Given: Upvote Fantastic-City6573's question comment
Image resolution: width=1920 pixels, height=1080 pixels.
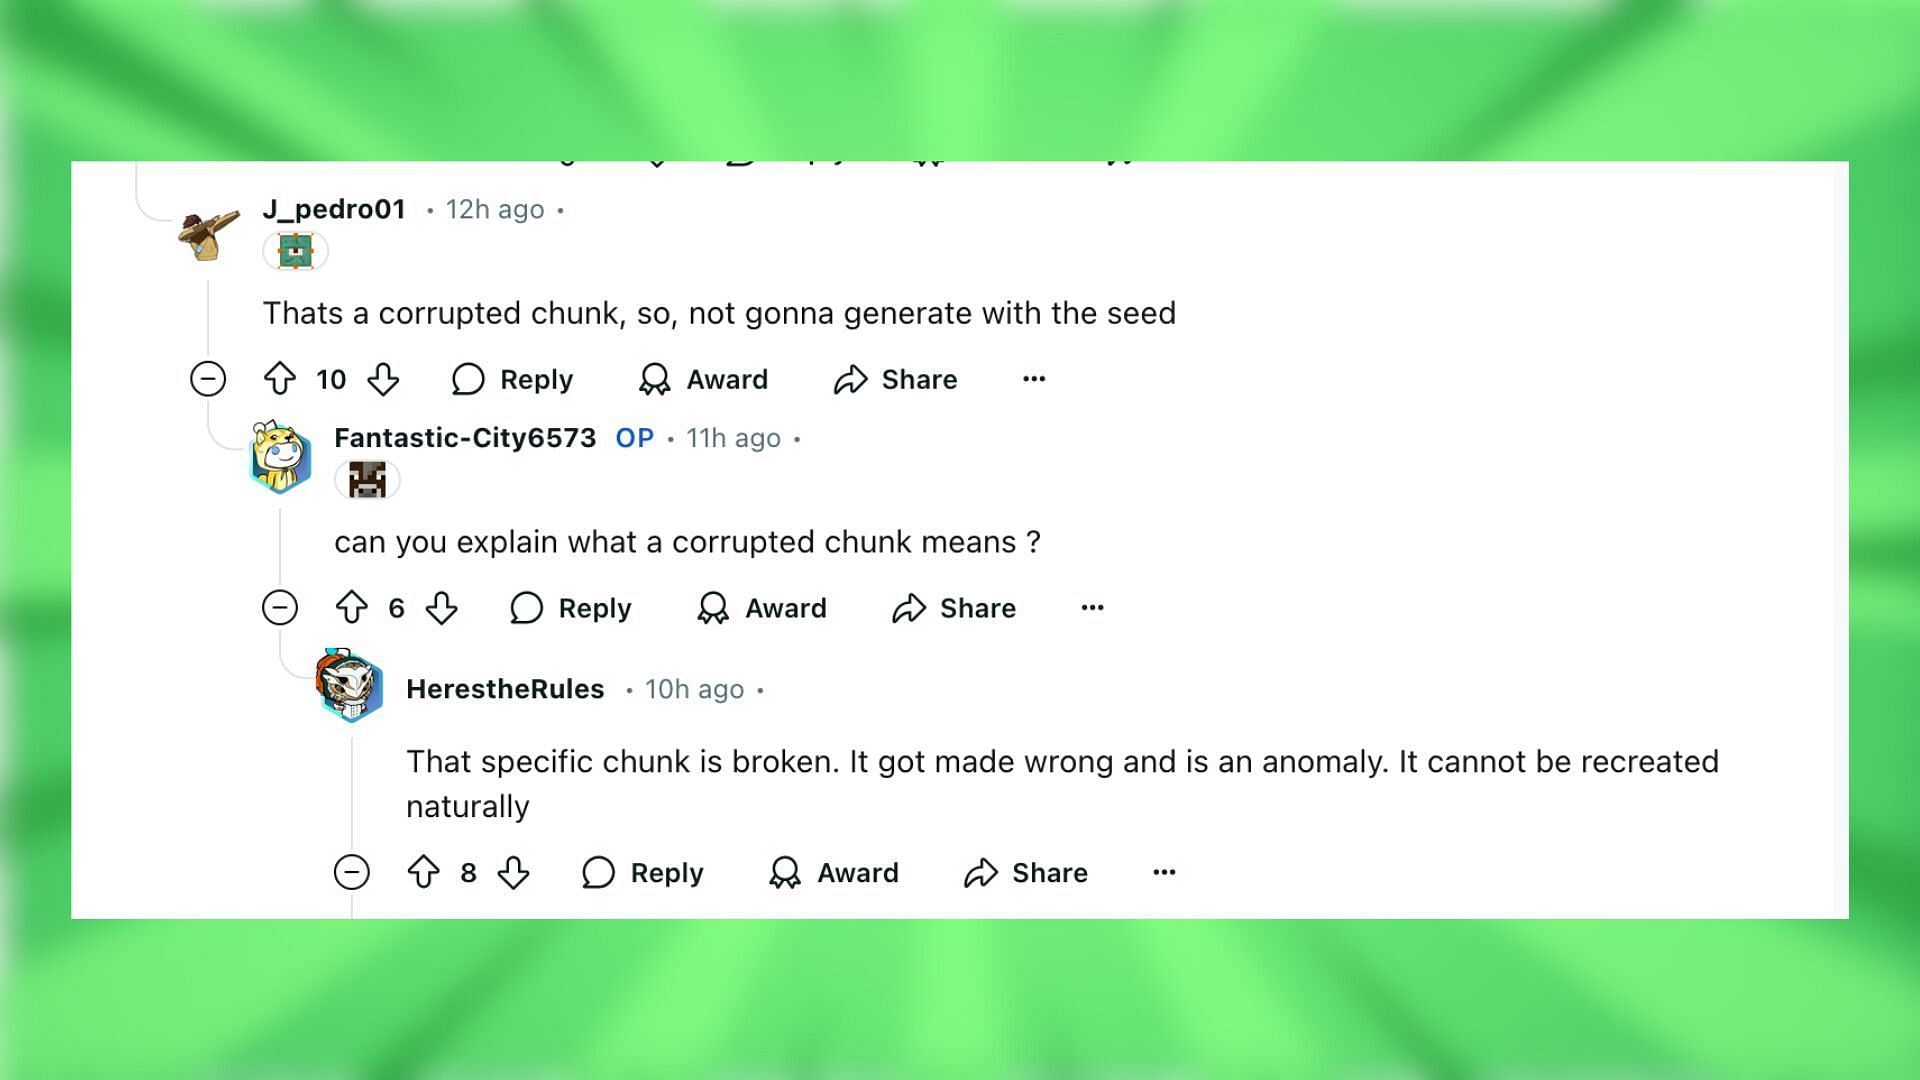Looking at the screenshot, I should click(x=351, y=608).
